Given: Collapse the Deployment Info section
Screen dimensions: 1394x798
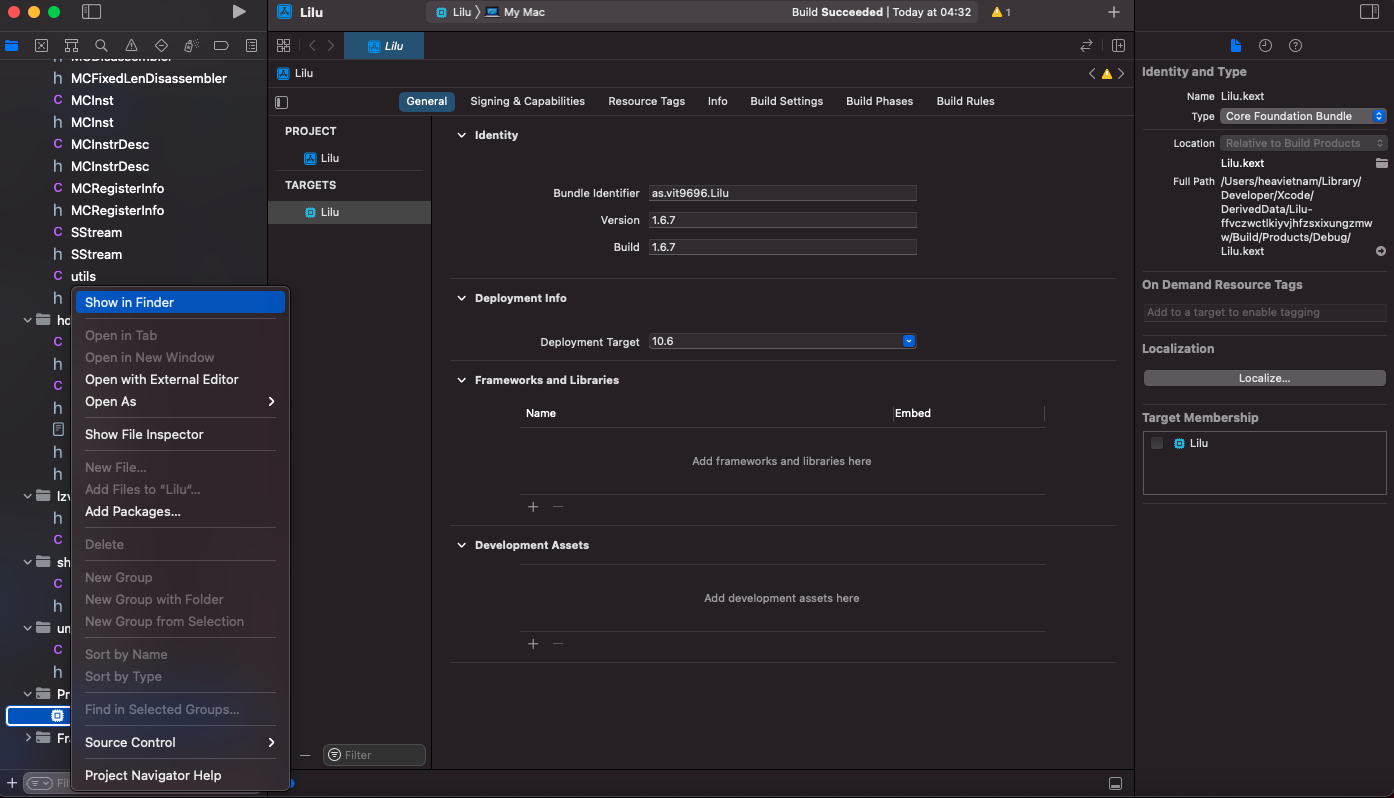Looking at the screenshot, I should tap(461, 298).
